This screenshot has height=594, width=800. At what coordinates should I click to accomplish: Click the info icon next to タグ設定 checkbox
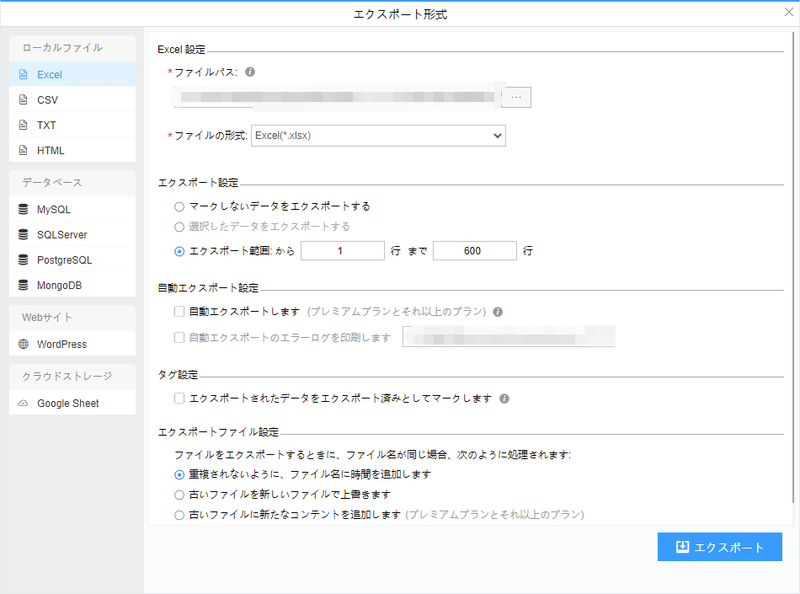click(x=505, y=398)
